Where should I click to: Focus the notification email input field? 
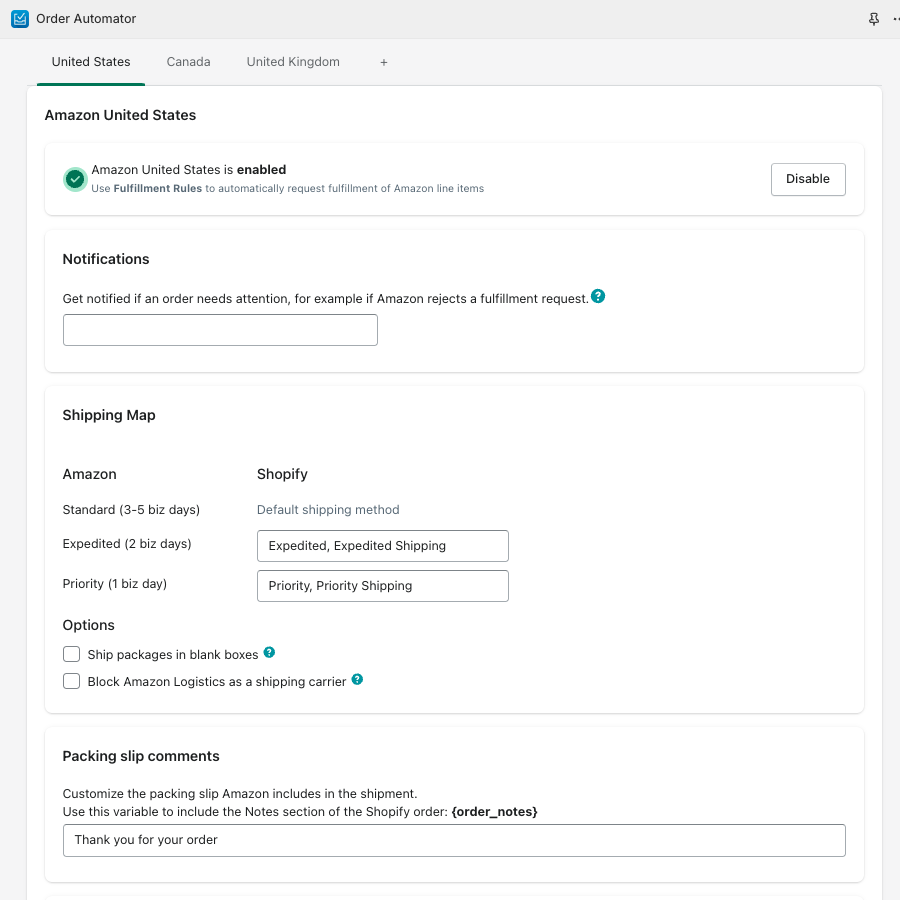pyautogui.click(x=220, y=330)
